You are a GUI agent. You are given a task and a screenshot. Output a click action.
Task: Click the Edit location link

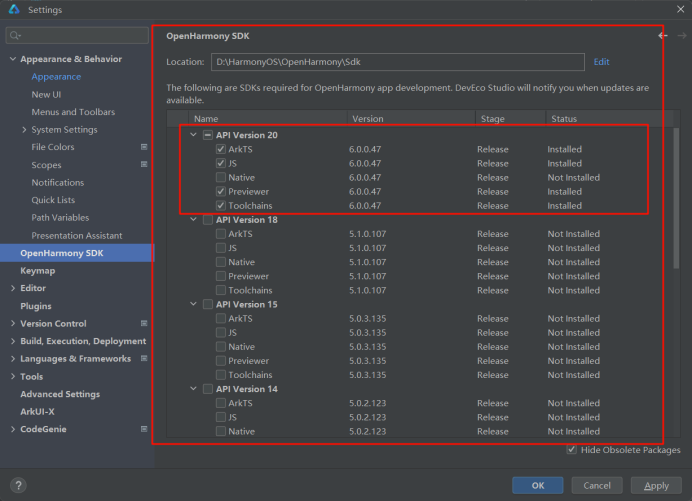[601, 62]
